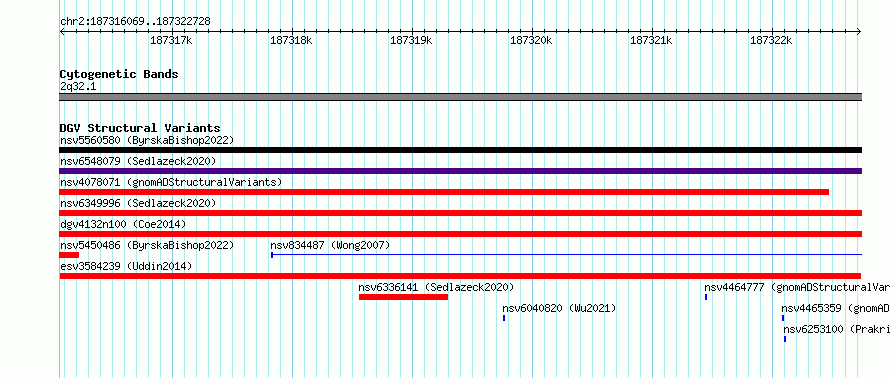This screenshot has height=378, width=890.
Task: Click the nsv6548079 purple variant bar
Action: (460, 171)
